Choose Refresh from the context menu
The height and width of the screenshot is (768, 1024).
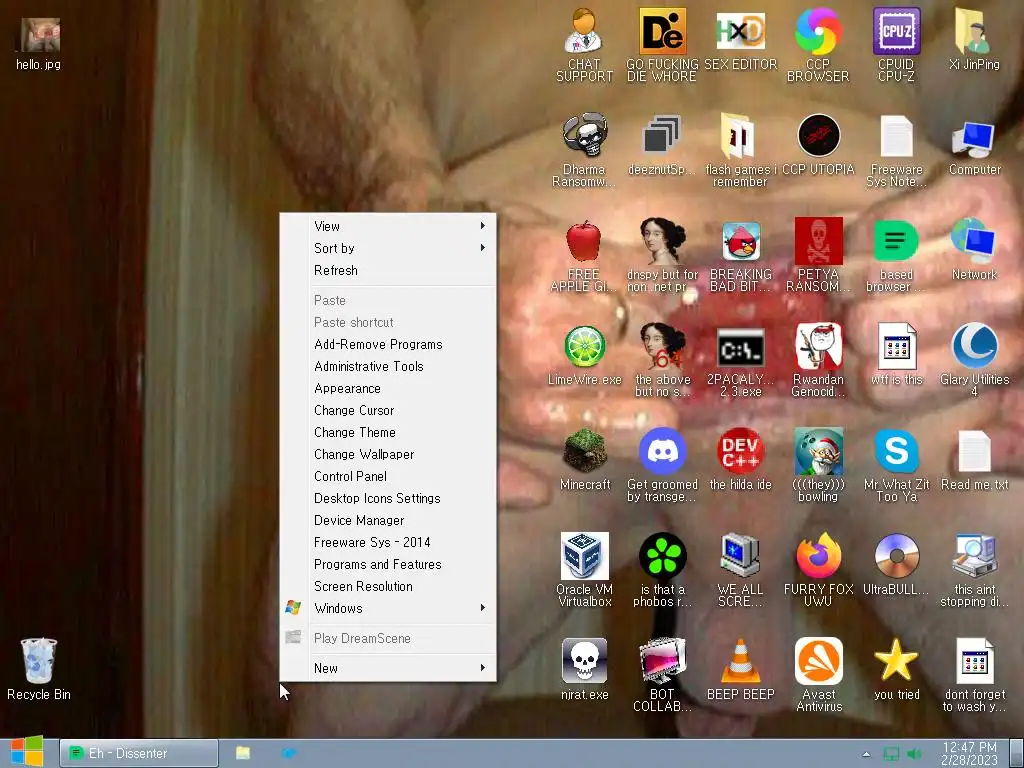[388, 270]
